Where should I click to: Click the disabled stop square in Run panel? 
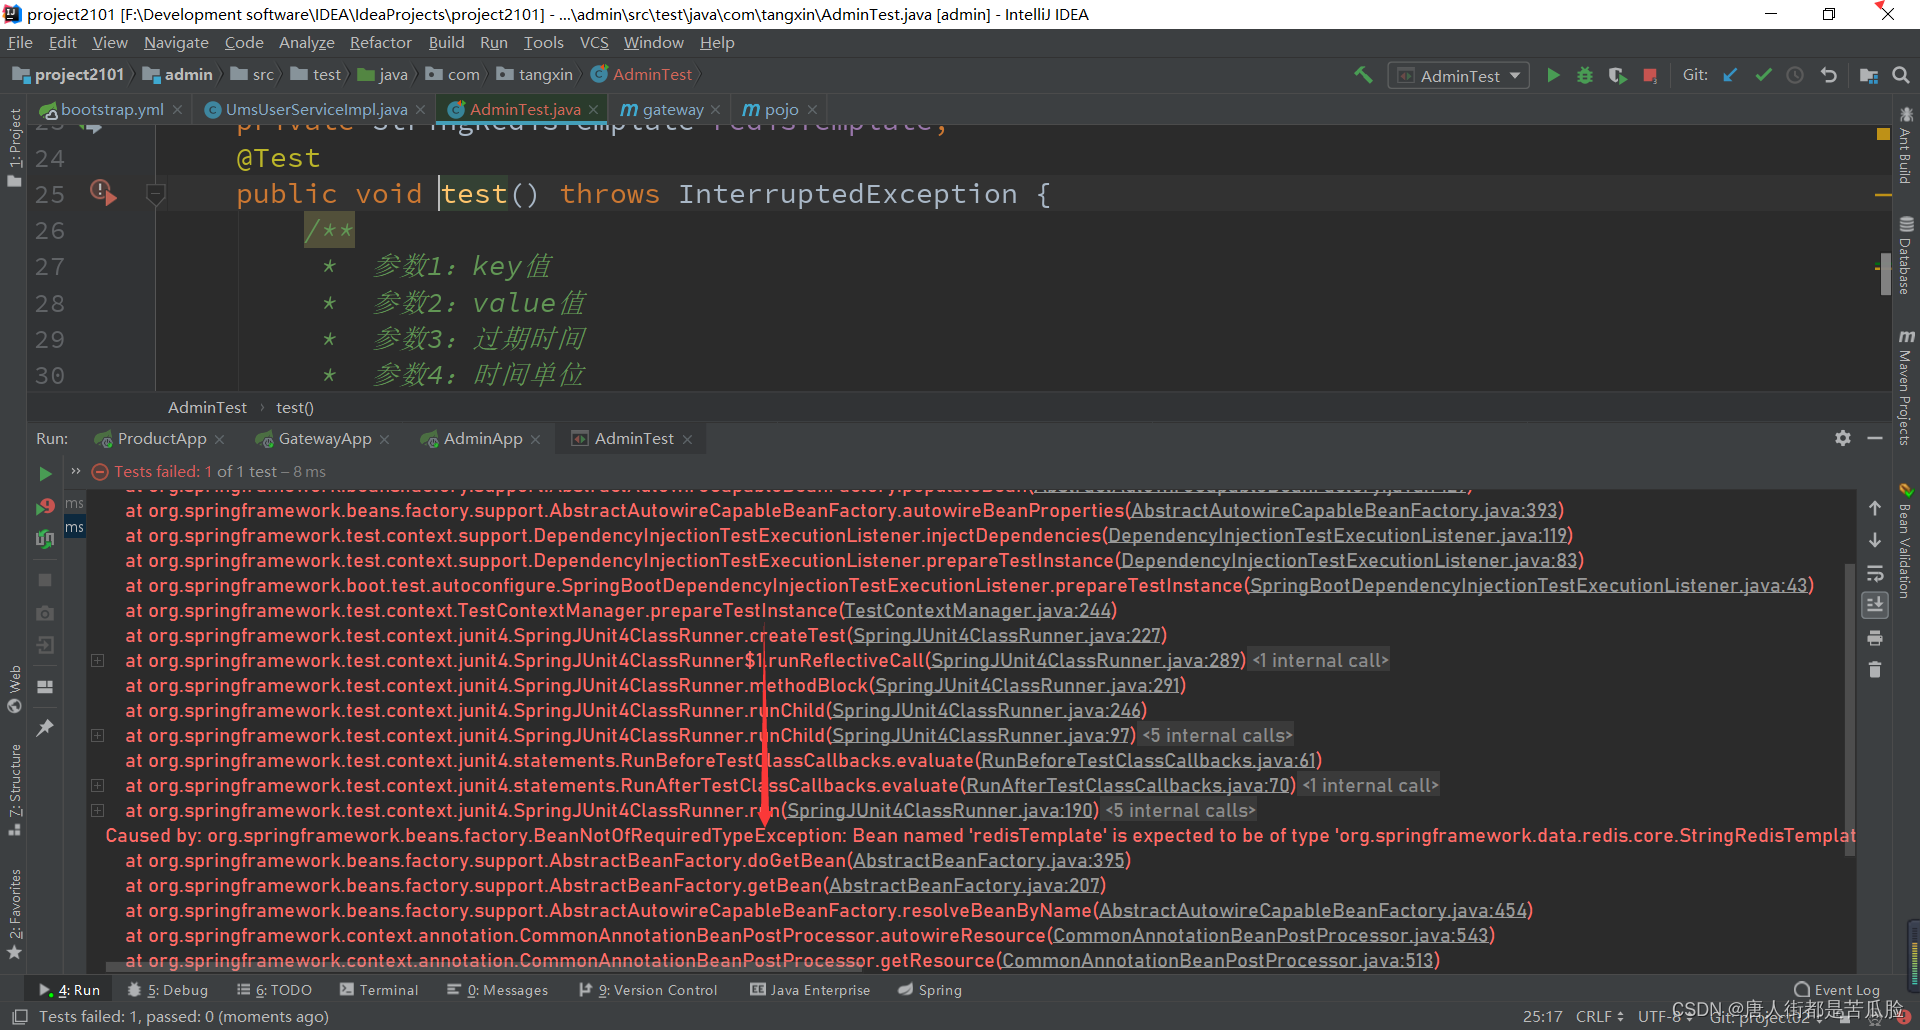click(x=45, y=580)
